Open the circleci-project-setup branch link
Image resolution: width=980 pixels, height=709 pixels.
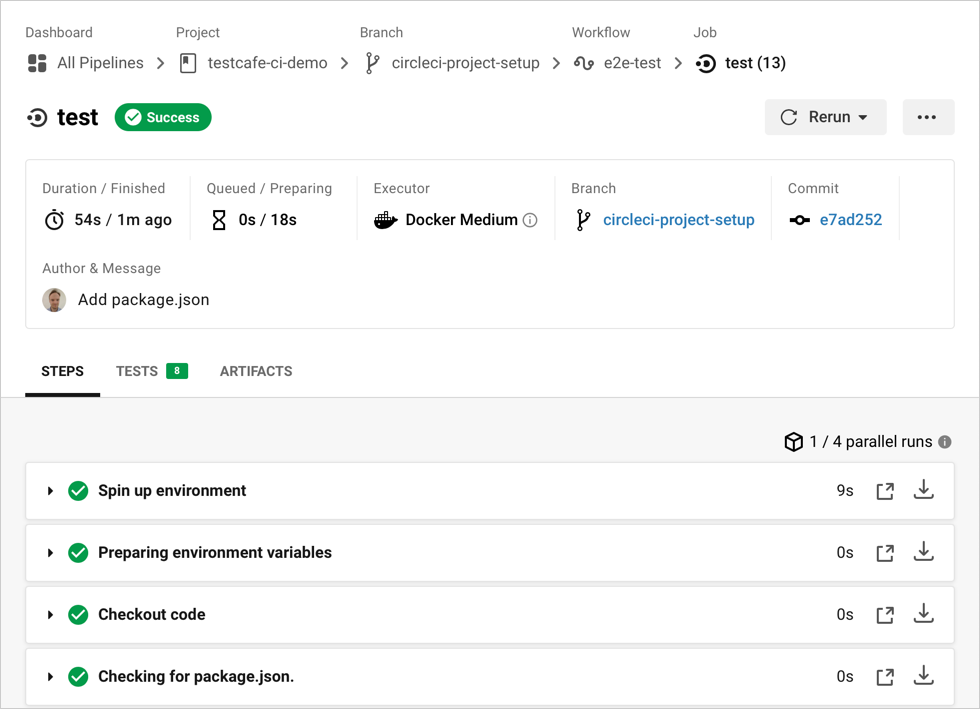678,220
